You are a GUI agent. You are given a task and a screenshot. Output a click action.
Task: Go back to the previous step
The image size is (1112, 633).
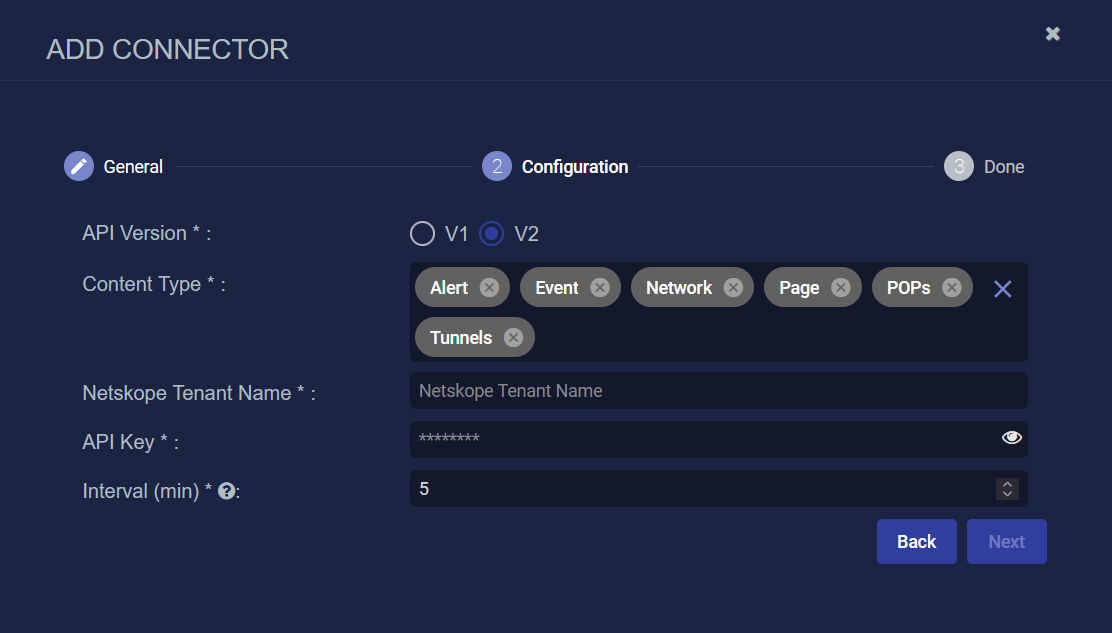(x=916, y=542)
